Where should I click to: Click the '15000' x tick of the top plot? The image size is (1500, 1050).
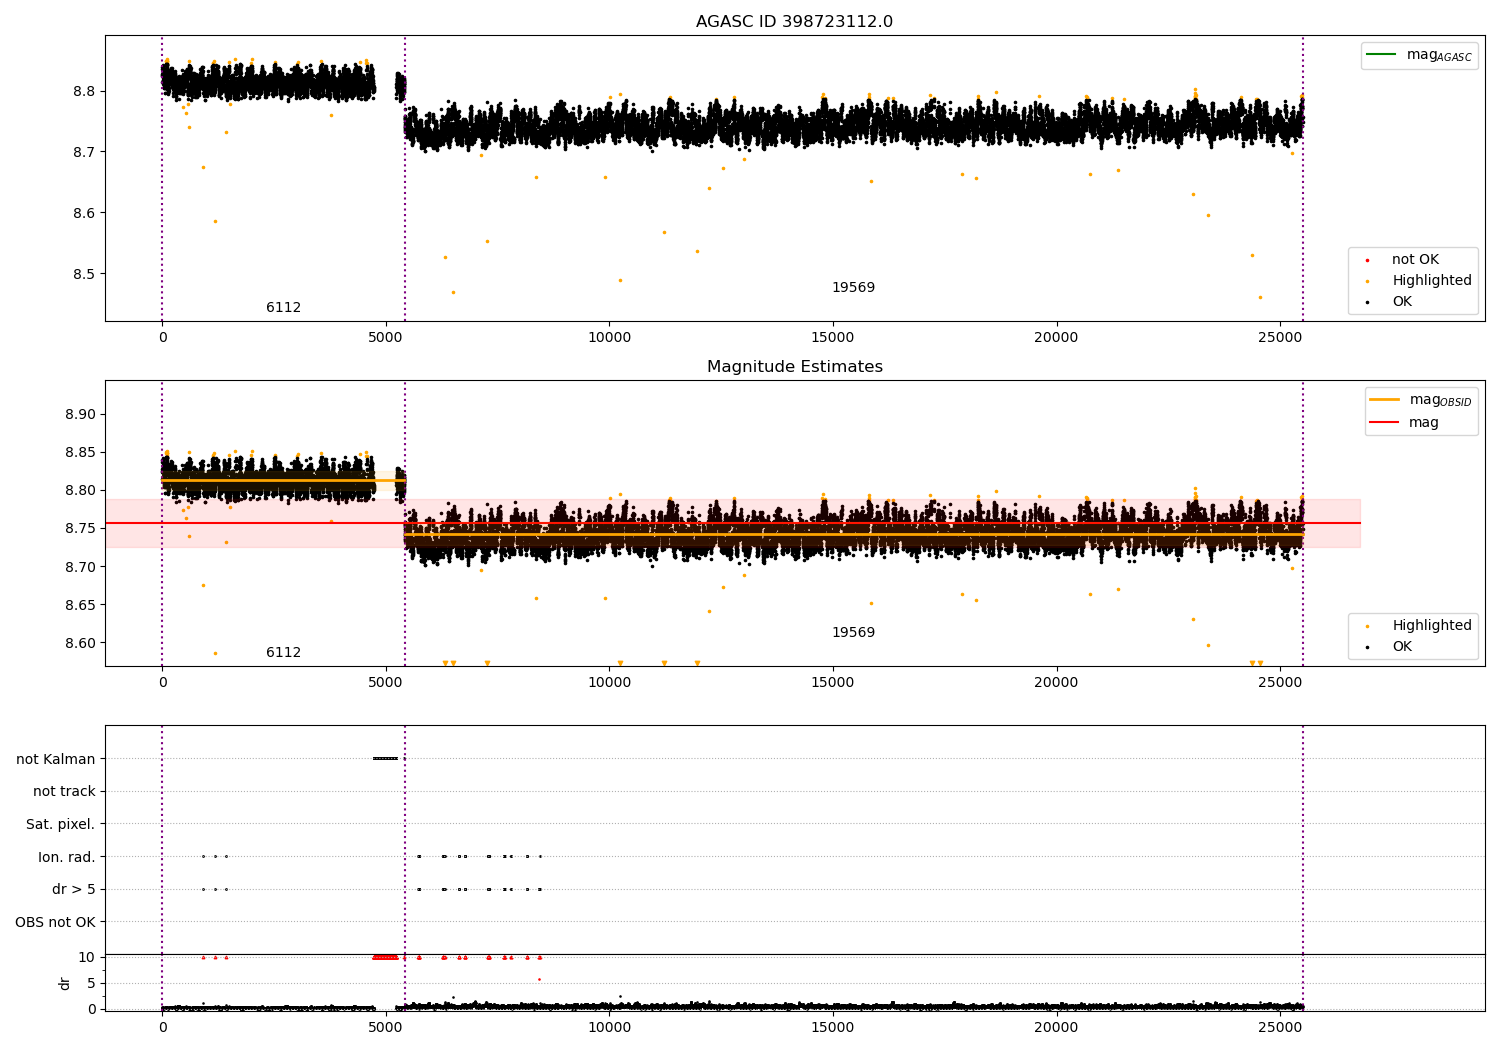[832, 337]
